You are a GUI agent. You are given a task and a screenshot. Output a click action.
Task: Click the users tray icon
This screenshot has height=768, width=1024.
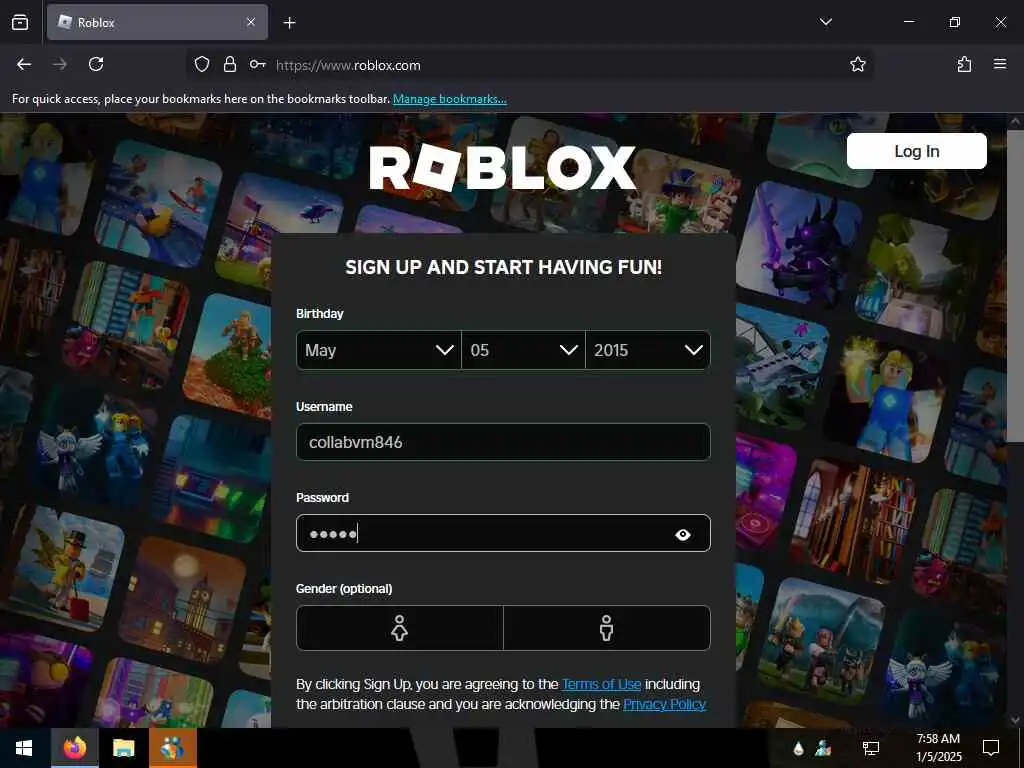click(823, 748)
